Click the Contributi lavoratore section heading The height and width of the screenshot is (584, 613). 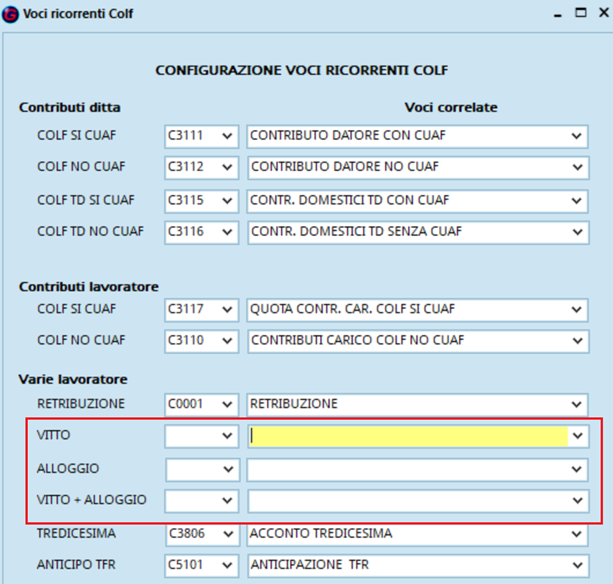(x=89, y=287)
